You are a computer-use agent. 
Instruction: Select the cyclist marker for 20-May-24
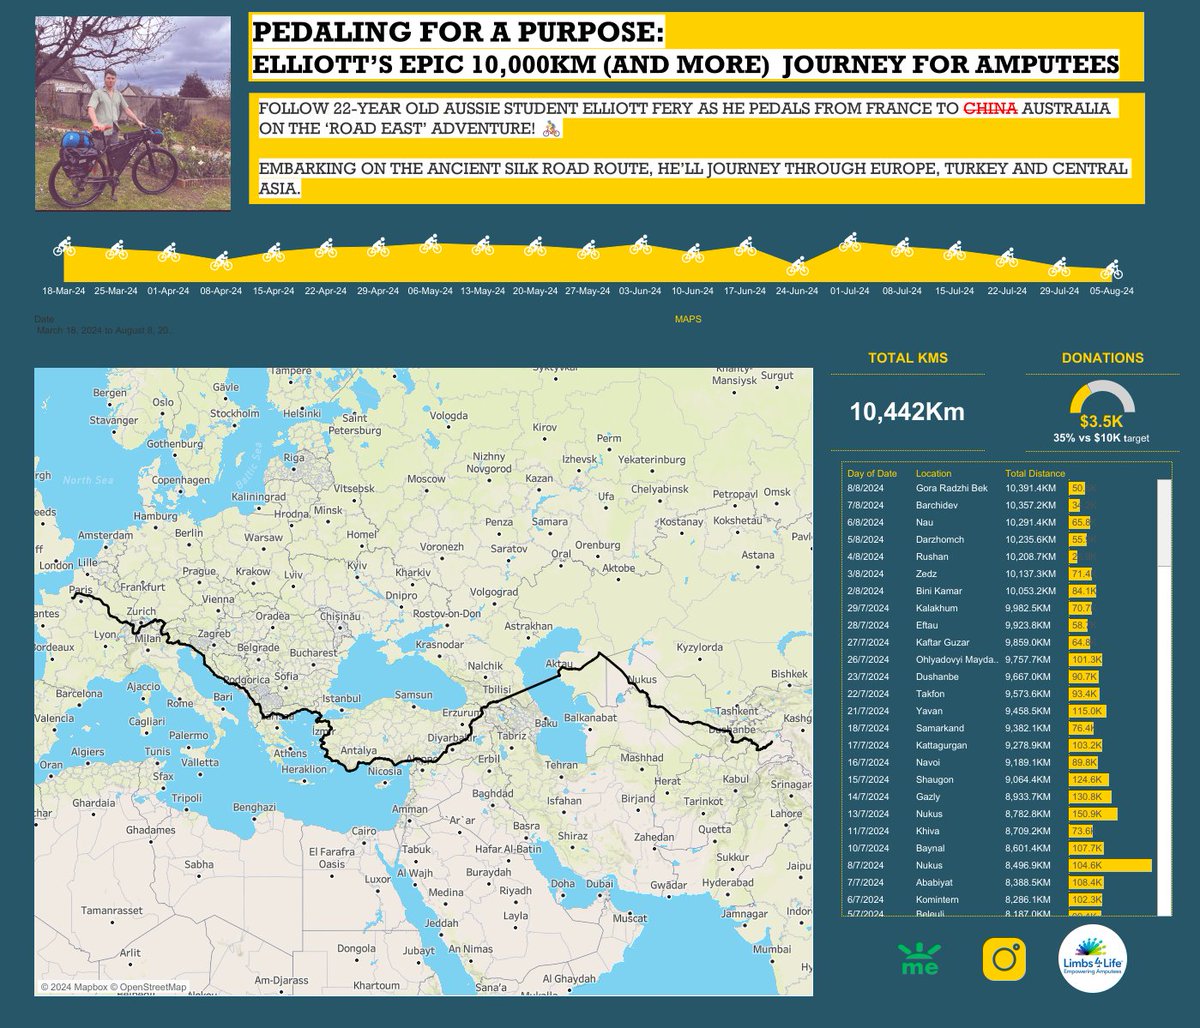point(535,247)
